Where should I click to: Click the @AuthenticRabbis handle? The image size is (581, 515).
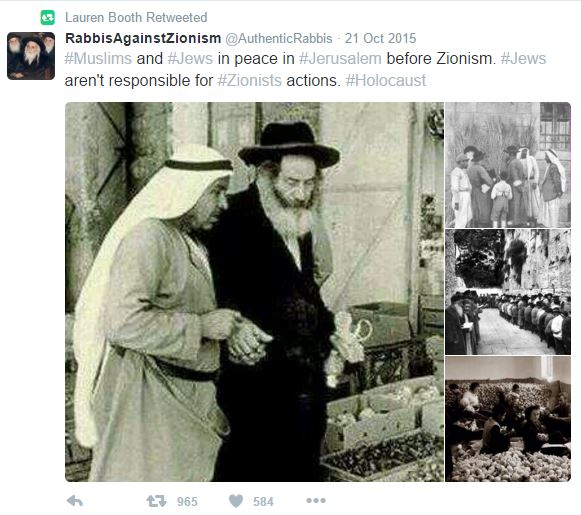click(x=279, y=38)
